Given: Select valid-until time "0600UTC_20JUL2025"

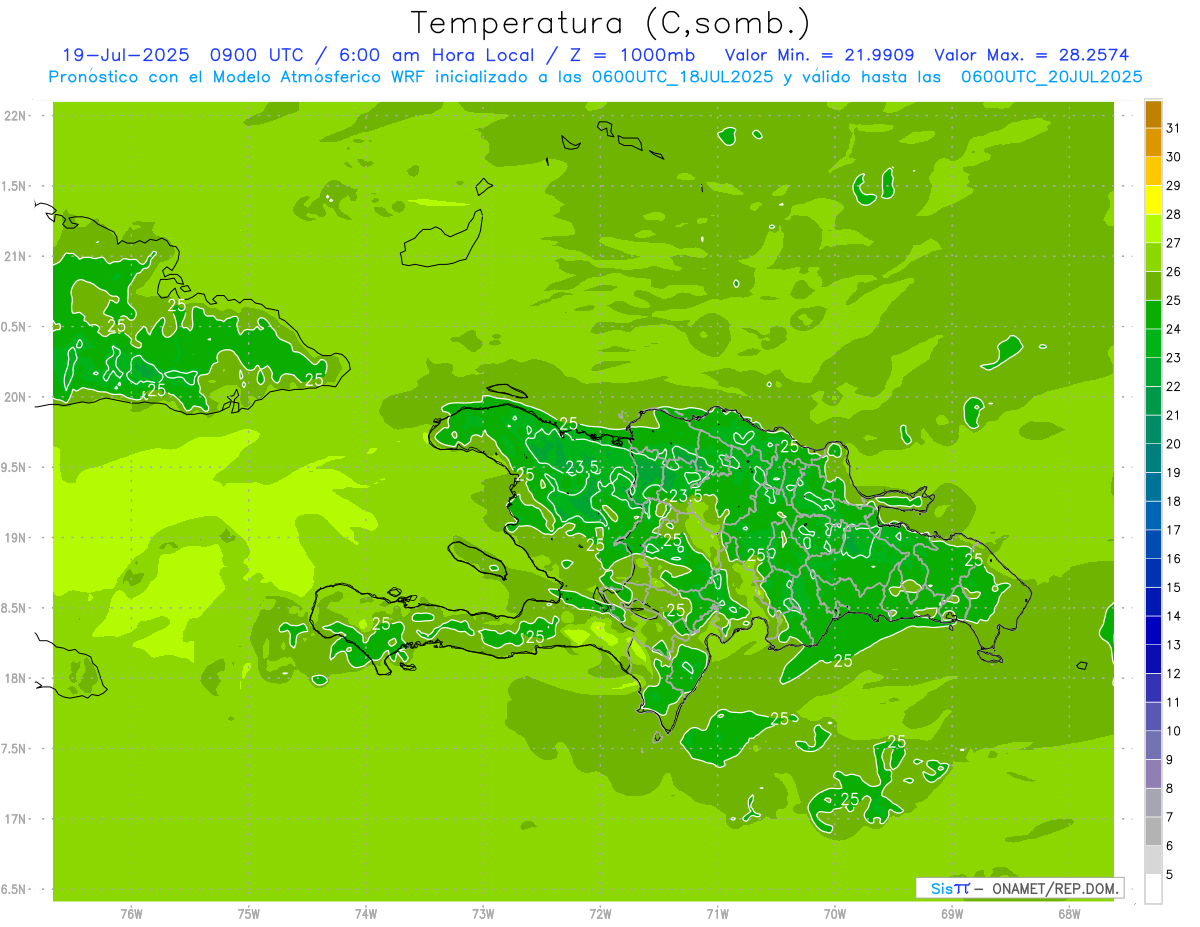Looking at the screenshot, I should coord(1051,76).
